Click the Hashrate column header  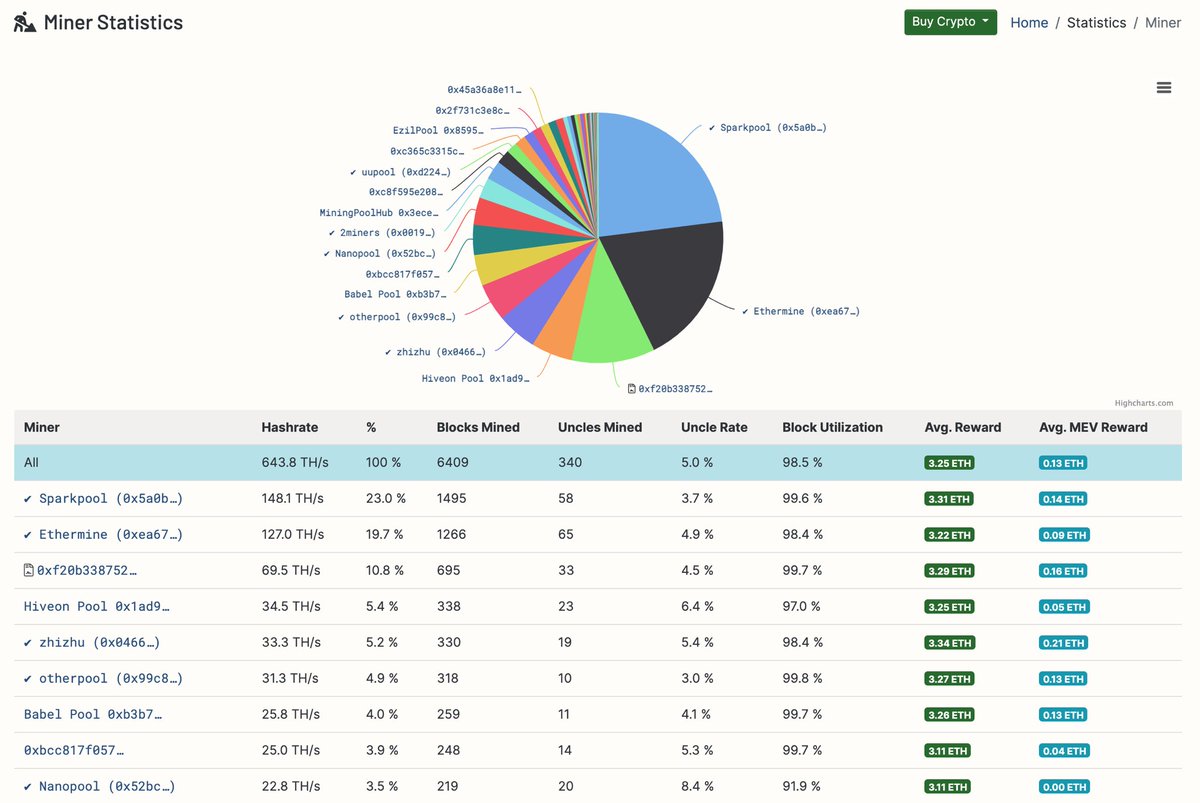[289, 427]
